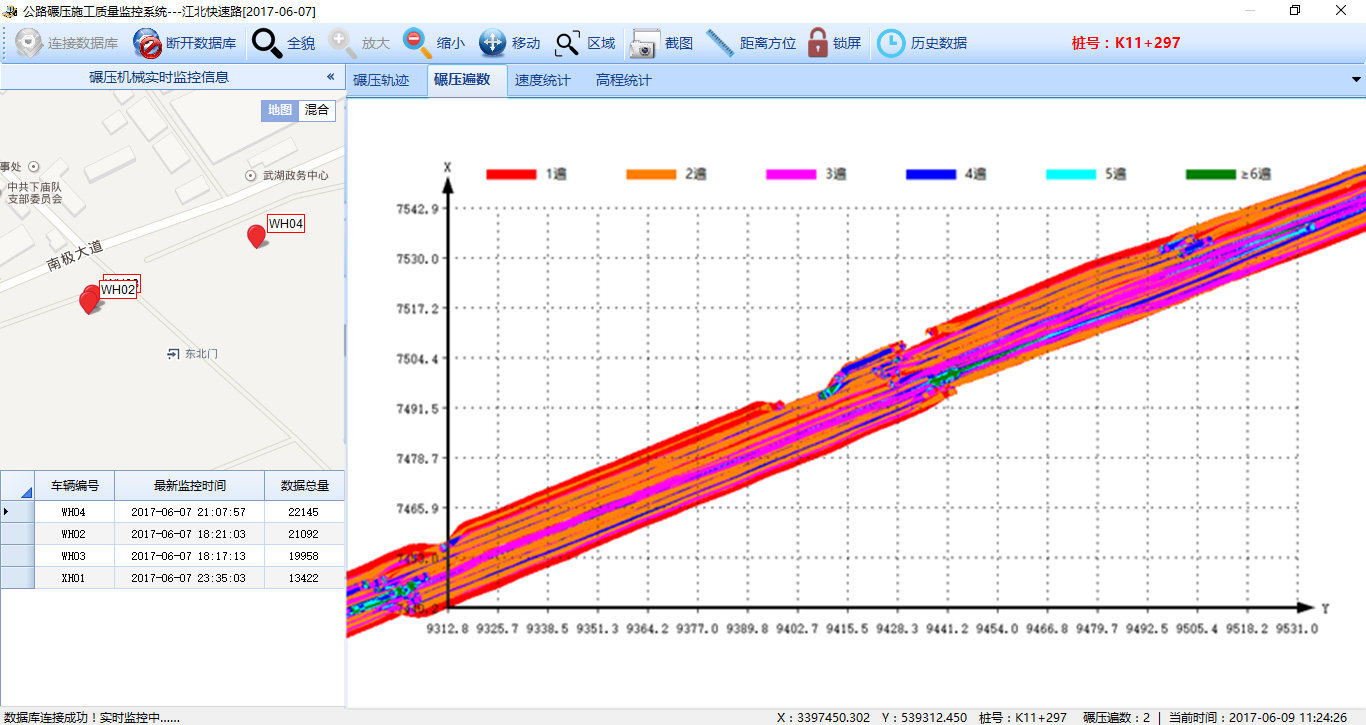Viewport: 1366px width, 725px height.
Task: Switch to the 碾压轨迹 tab
Action: [x=381, y=80]
